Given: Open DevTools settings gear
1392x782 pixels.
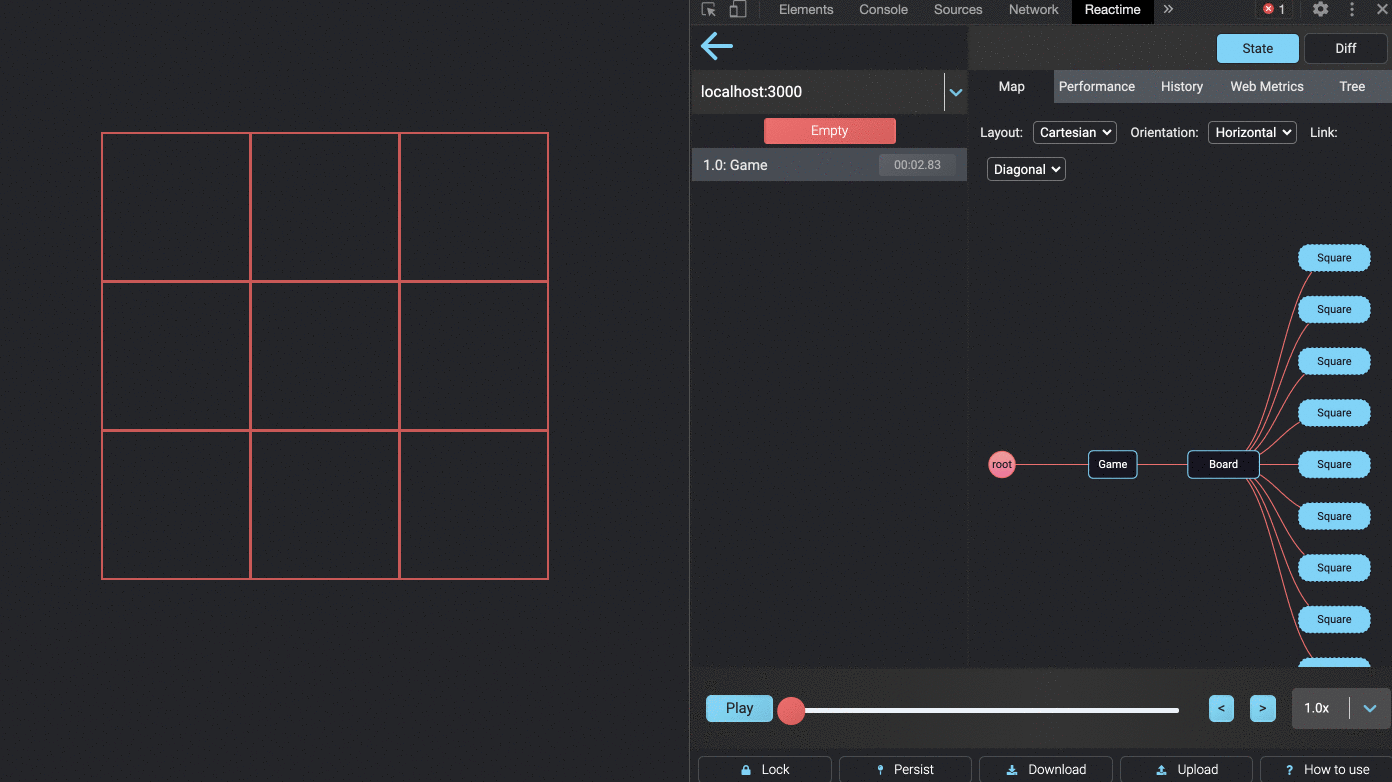Looking at the screenshot, I should 1320,10.
